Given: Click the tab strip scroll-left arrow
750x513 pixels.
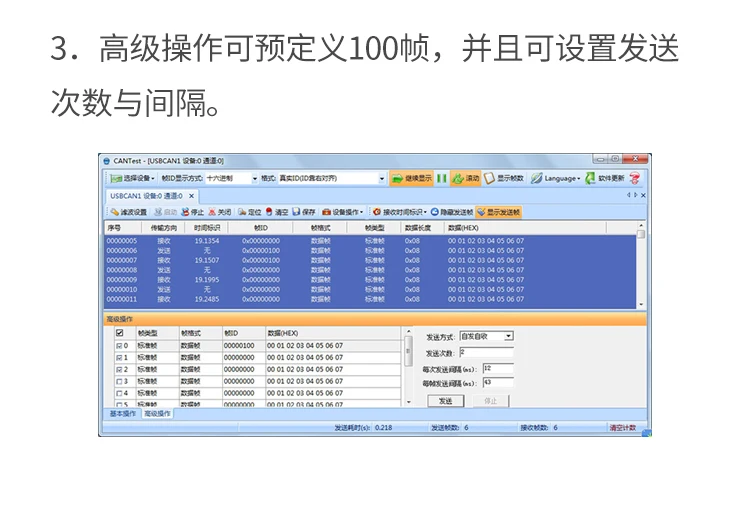Looking at the screenshot, I should (x=629, y=195).
